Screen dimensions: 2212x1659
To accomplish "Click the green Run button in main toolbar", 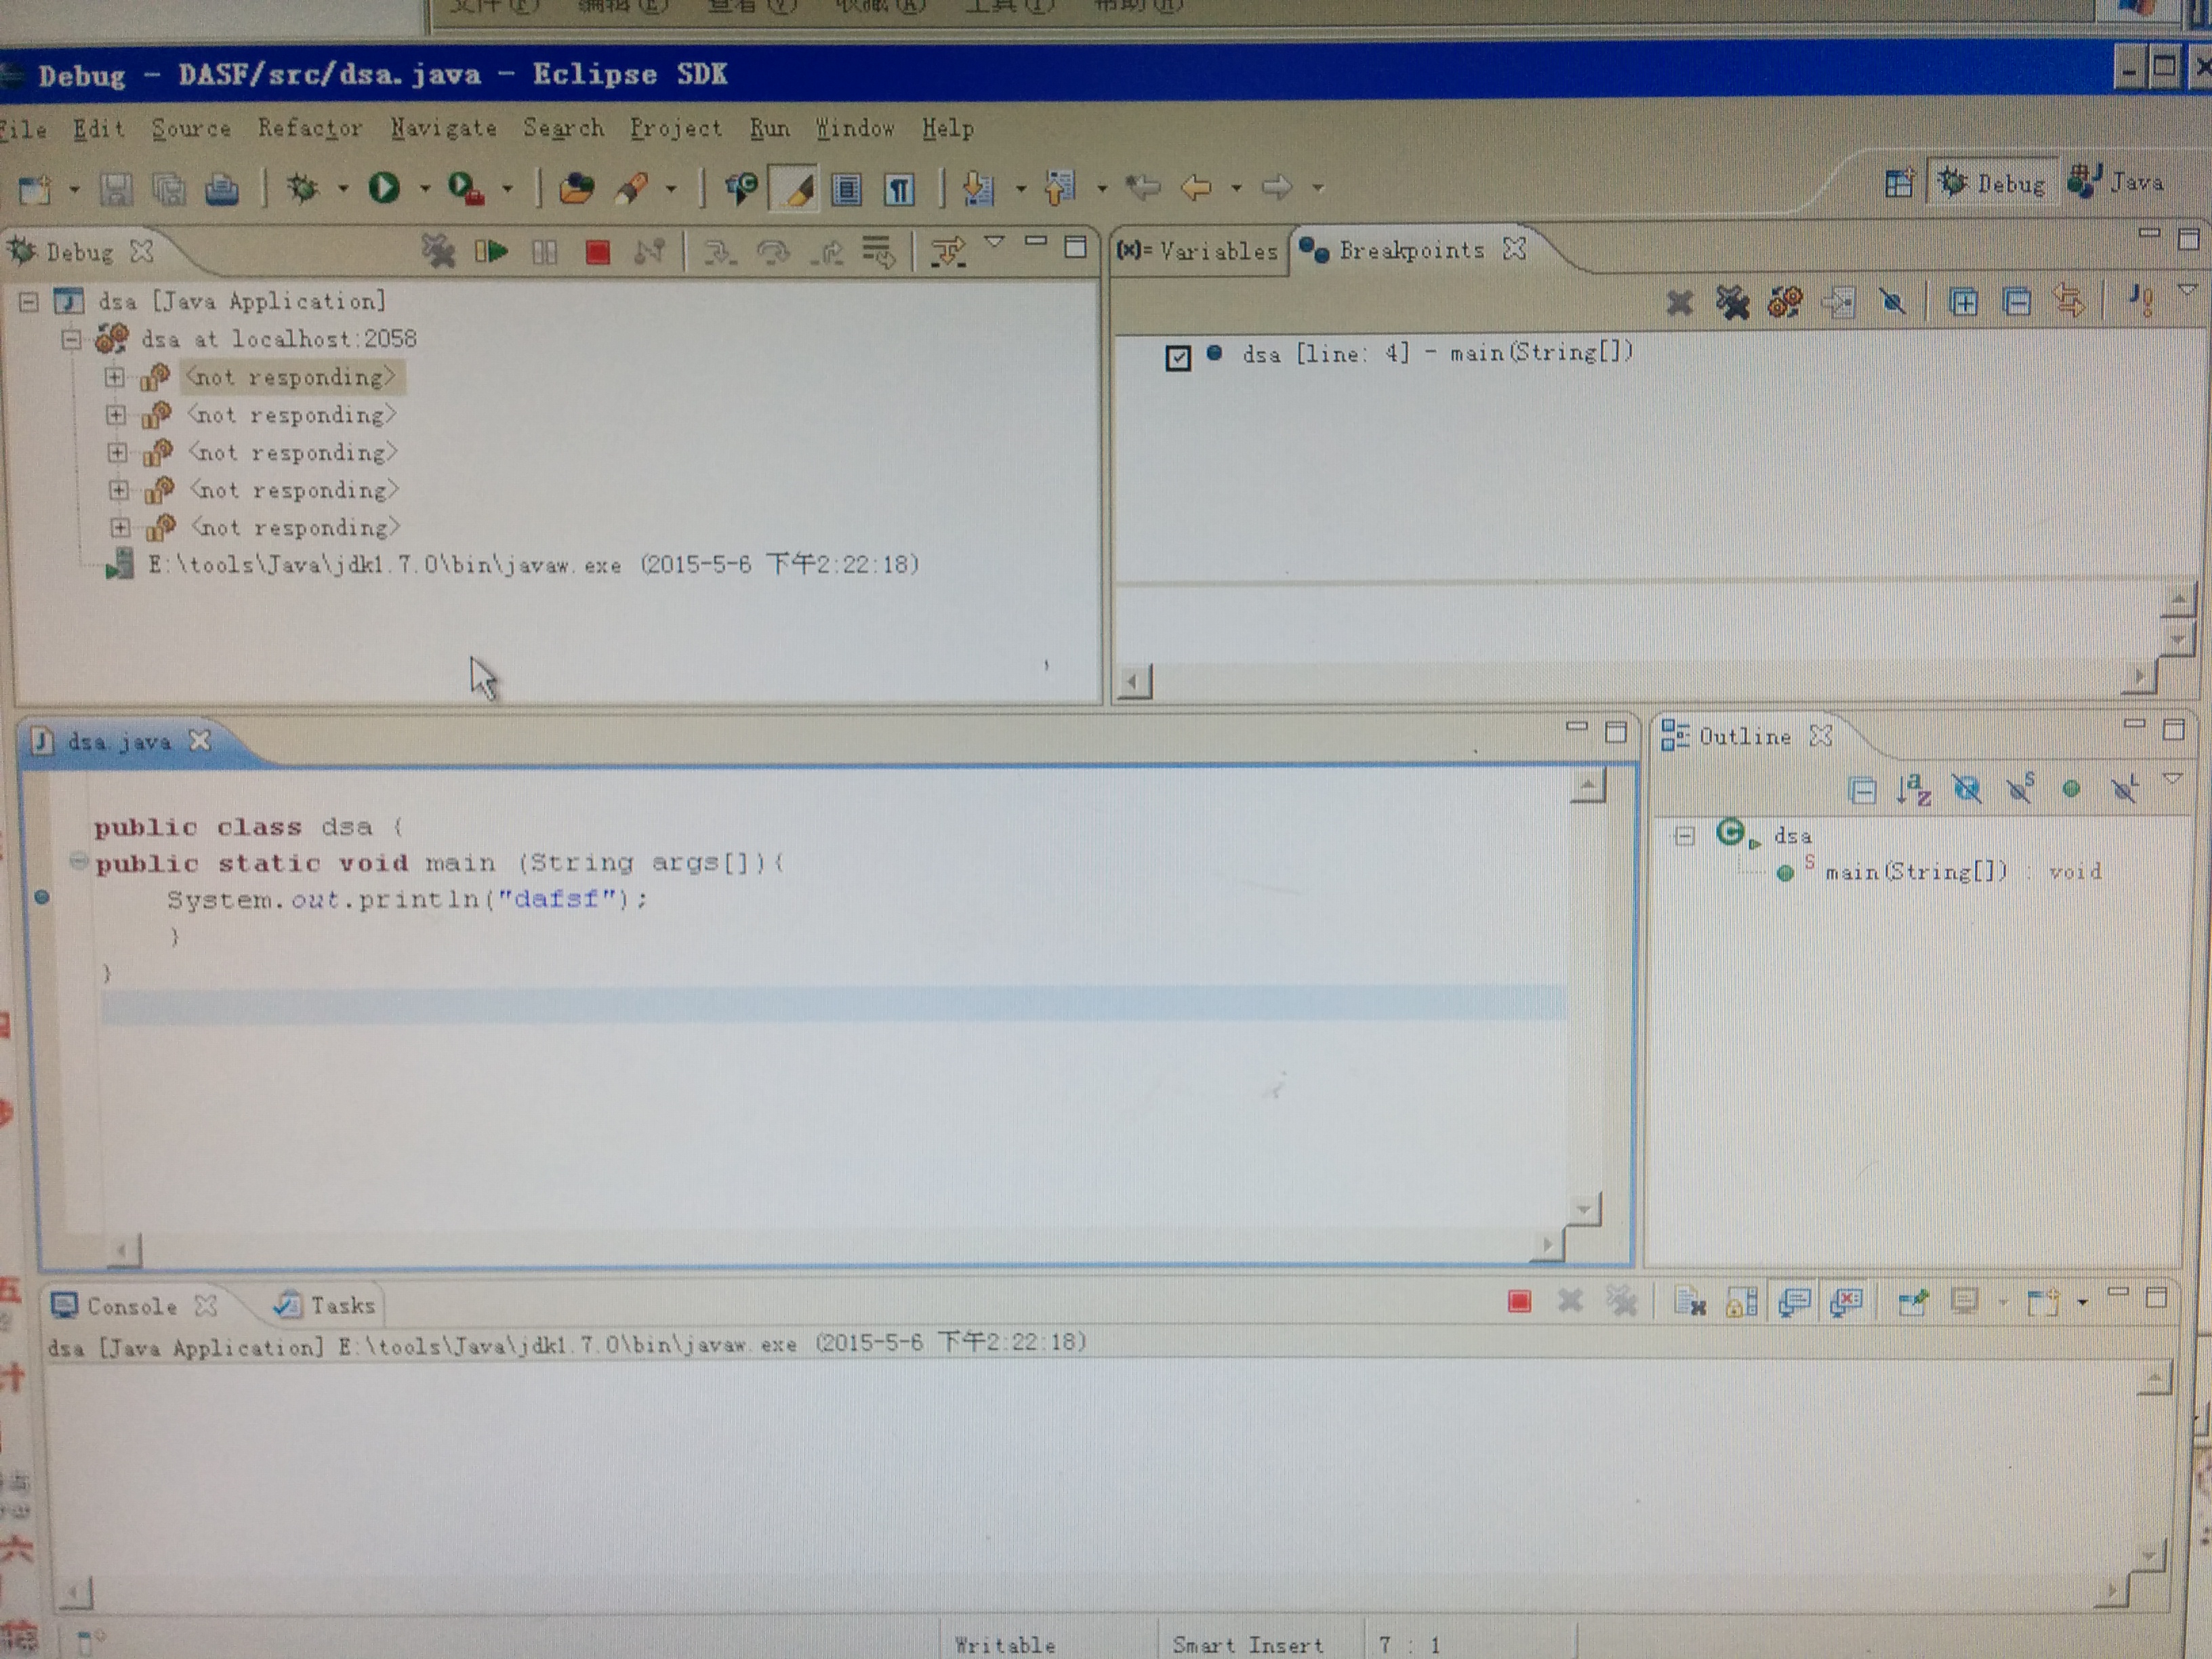I will pos(384,187).
